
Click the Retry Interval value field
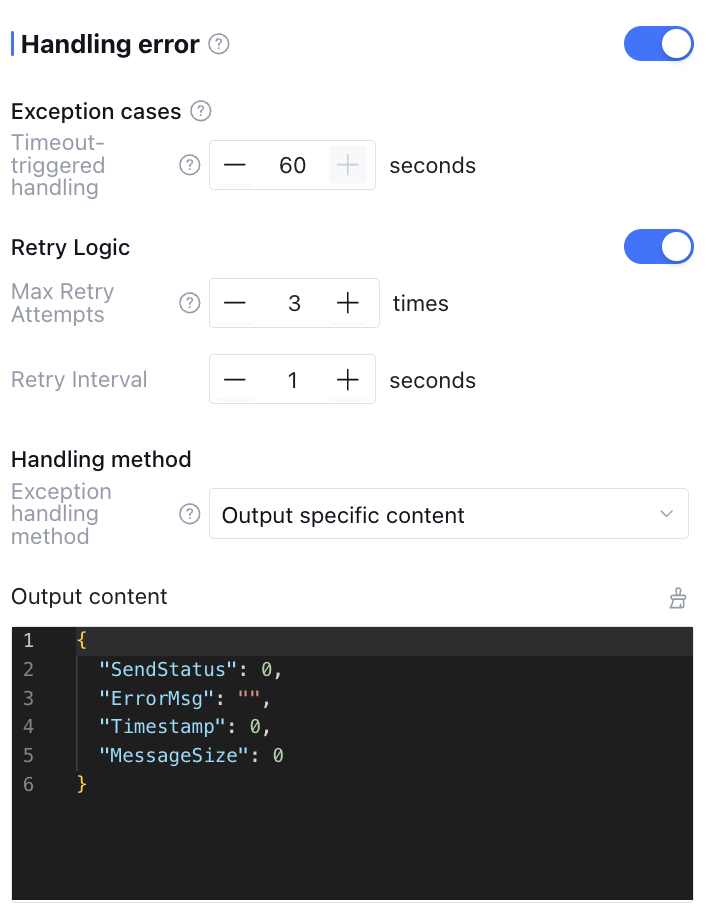tap(292, 380)
